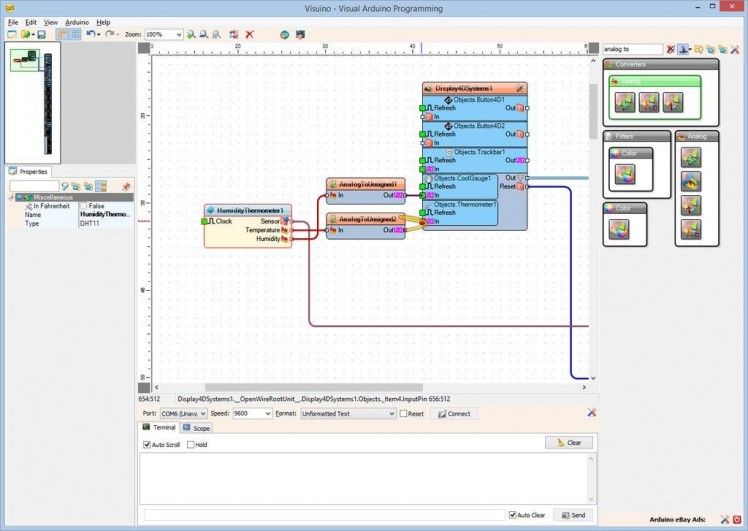Open the Arduino menu
The height and width of the screenshot is (531, 748).
point(77,21)
